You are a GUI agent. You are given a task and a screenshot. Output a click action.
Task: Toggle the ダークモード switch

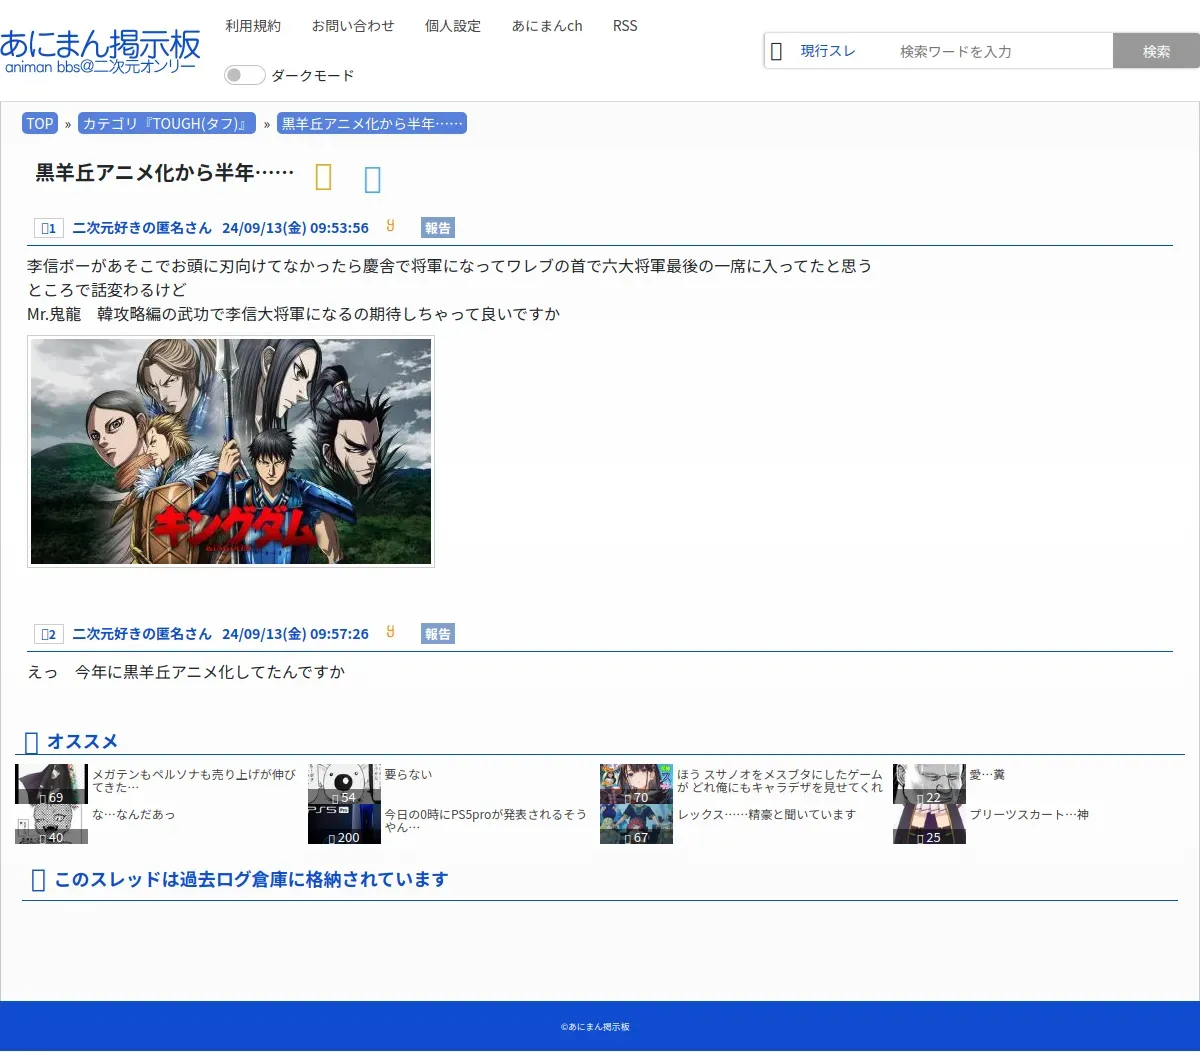(x=245, y=75)
